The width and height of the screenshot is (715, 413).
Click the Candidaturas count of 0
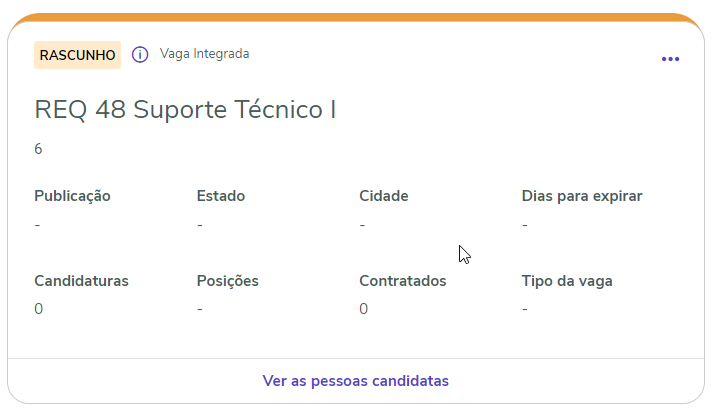click(x=38, y=309)
